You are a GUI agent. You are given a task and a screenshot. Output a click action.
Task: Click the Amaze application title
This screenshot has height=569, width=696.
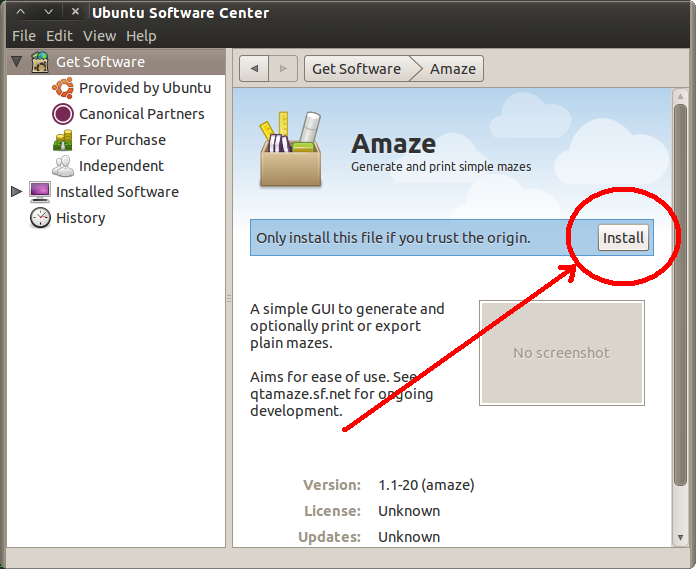[393, 144]
